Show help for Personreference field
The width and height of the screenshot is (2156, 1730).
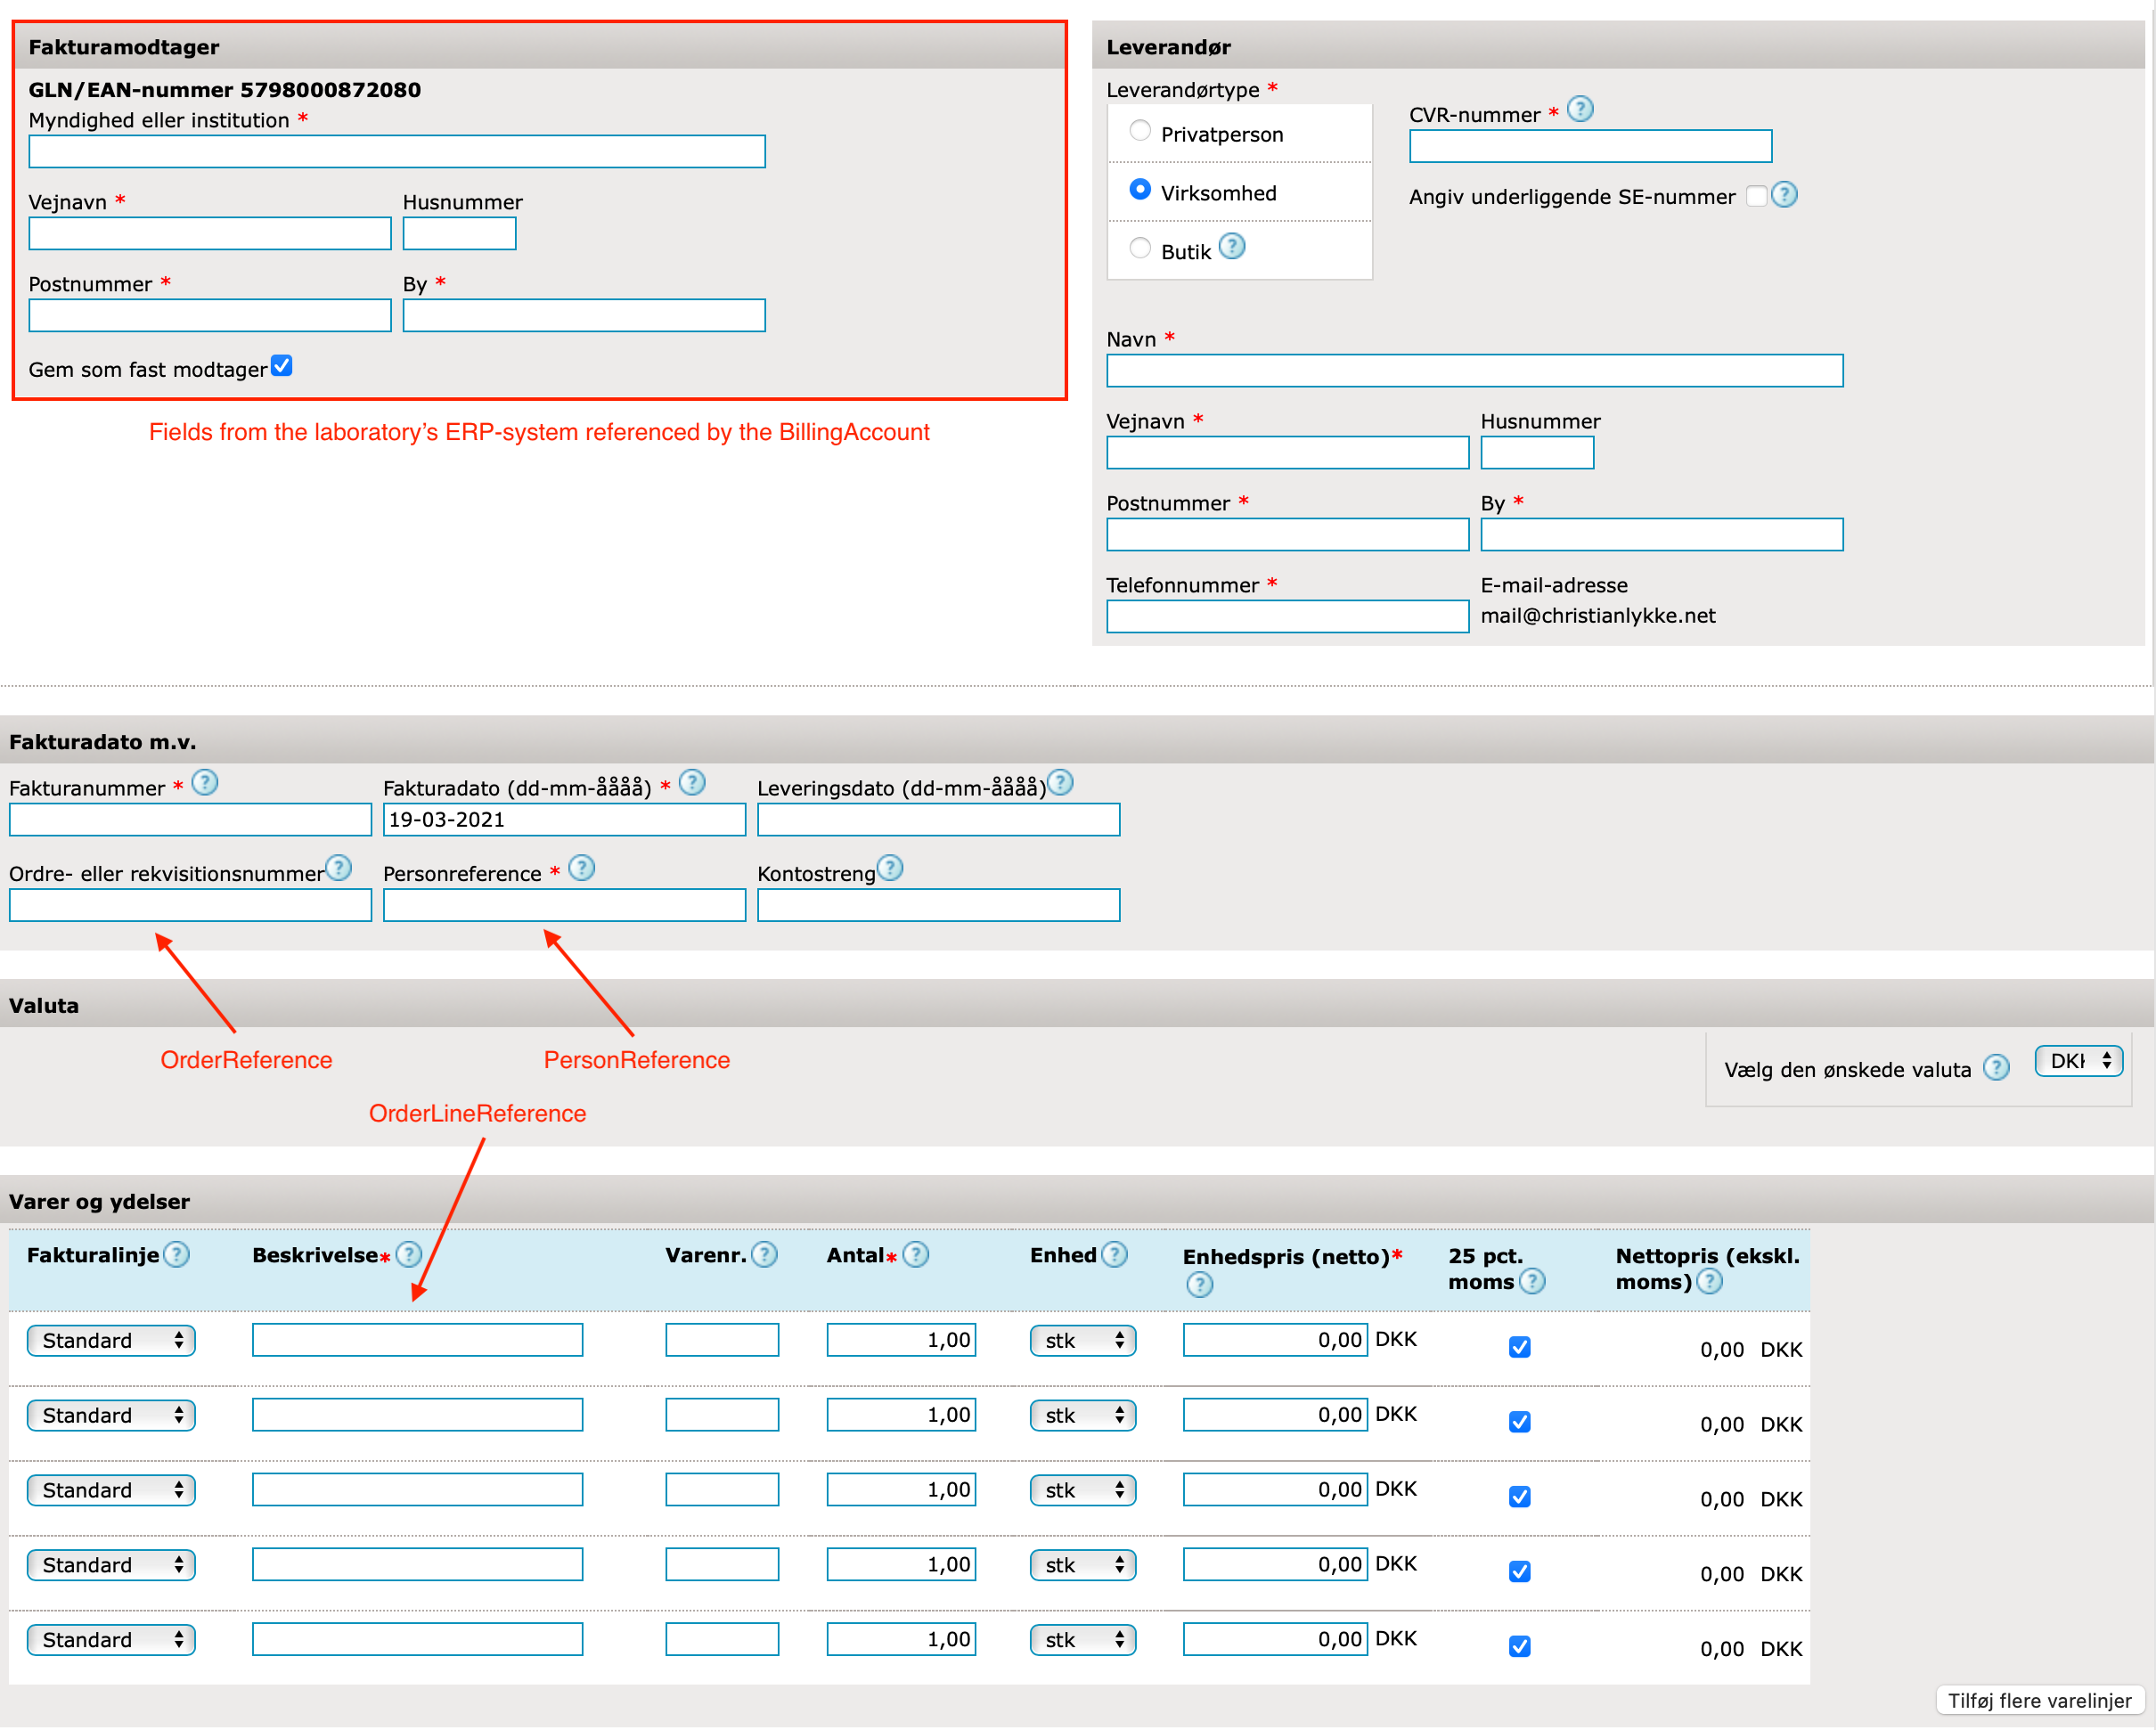582,869
